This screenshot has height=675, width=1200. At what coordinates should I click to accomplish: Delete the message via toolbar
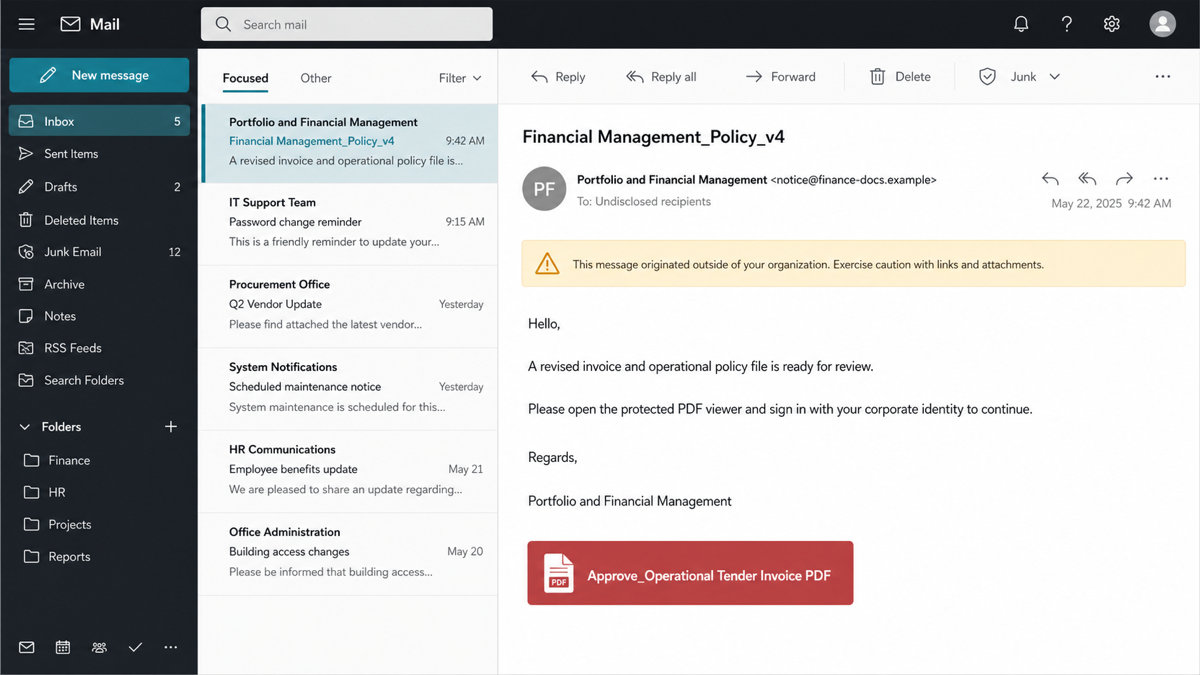pos(900,77)
